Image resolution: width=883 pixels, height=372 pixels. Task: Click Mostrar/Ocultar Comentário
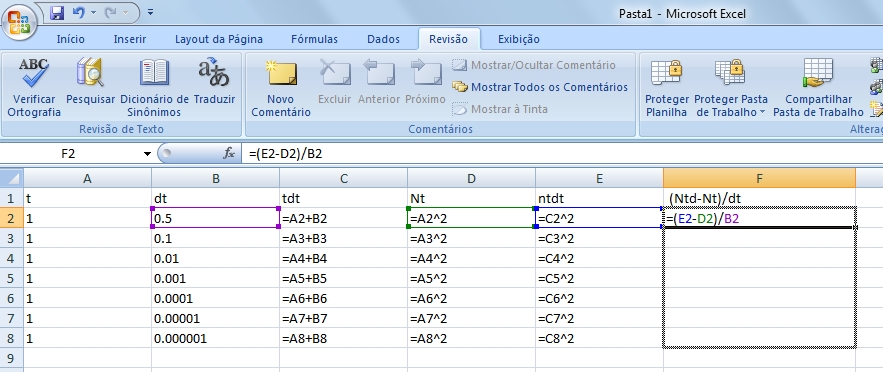pos(534,65)
